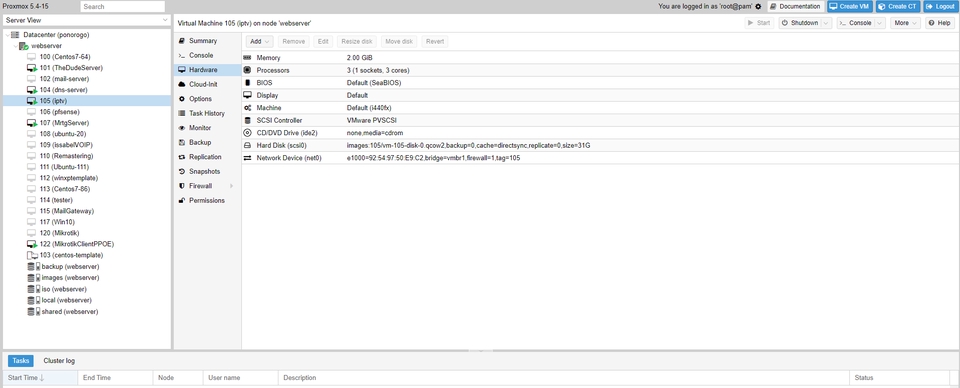This screenshot has height=388, width=960.
Task: Select the Hardware tab
Action: point(208,70)
